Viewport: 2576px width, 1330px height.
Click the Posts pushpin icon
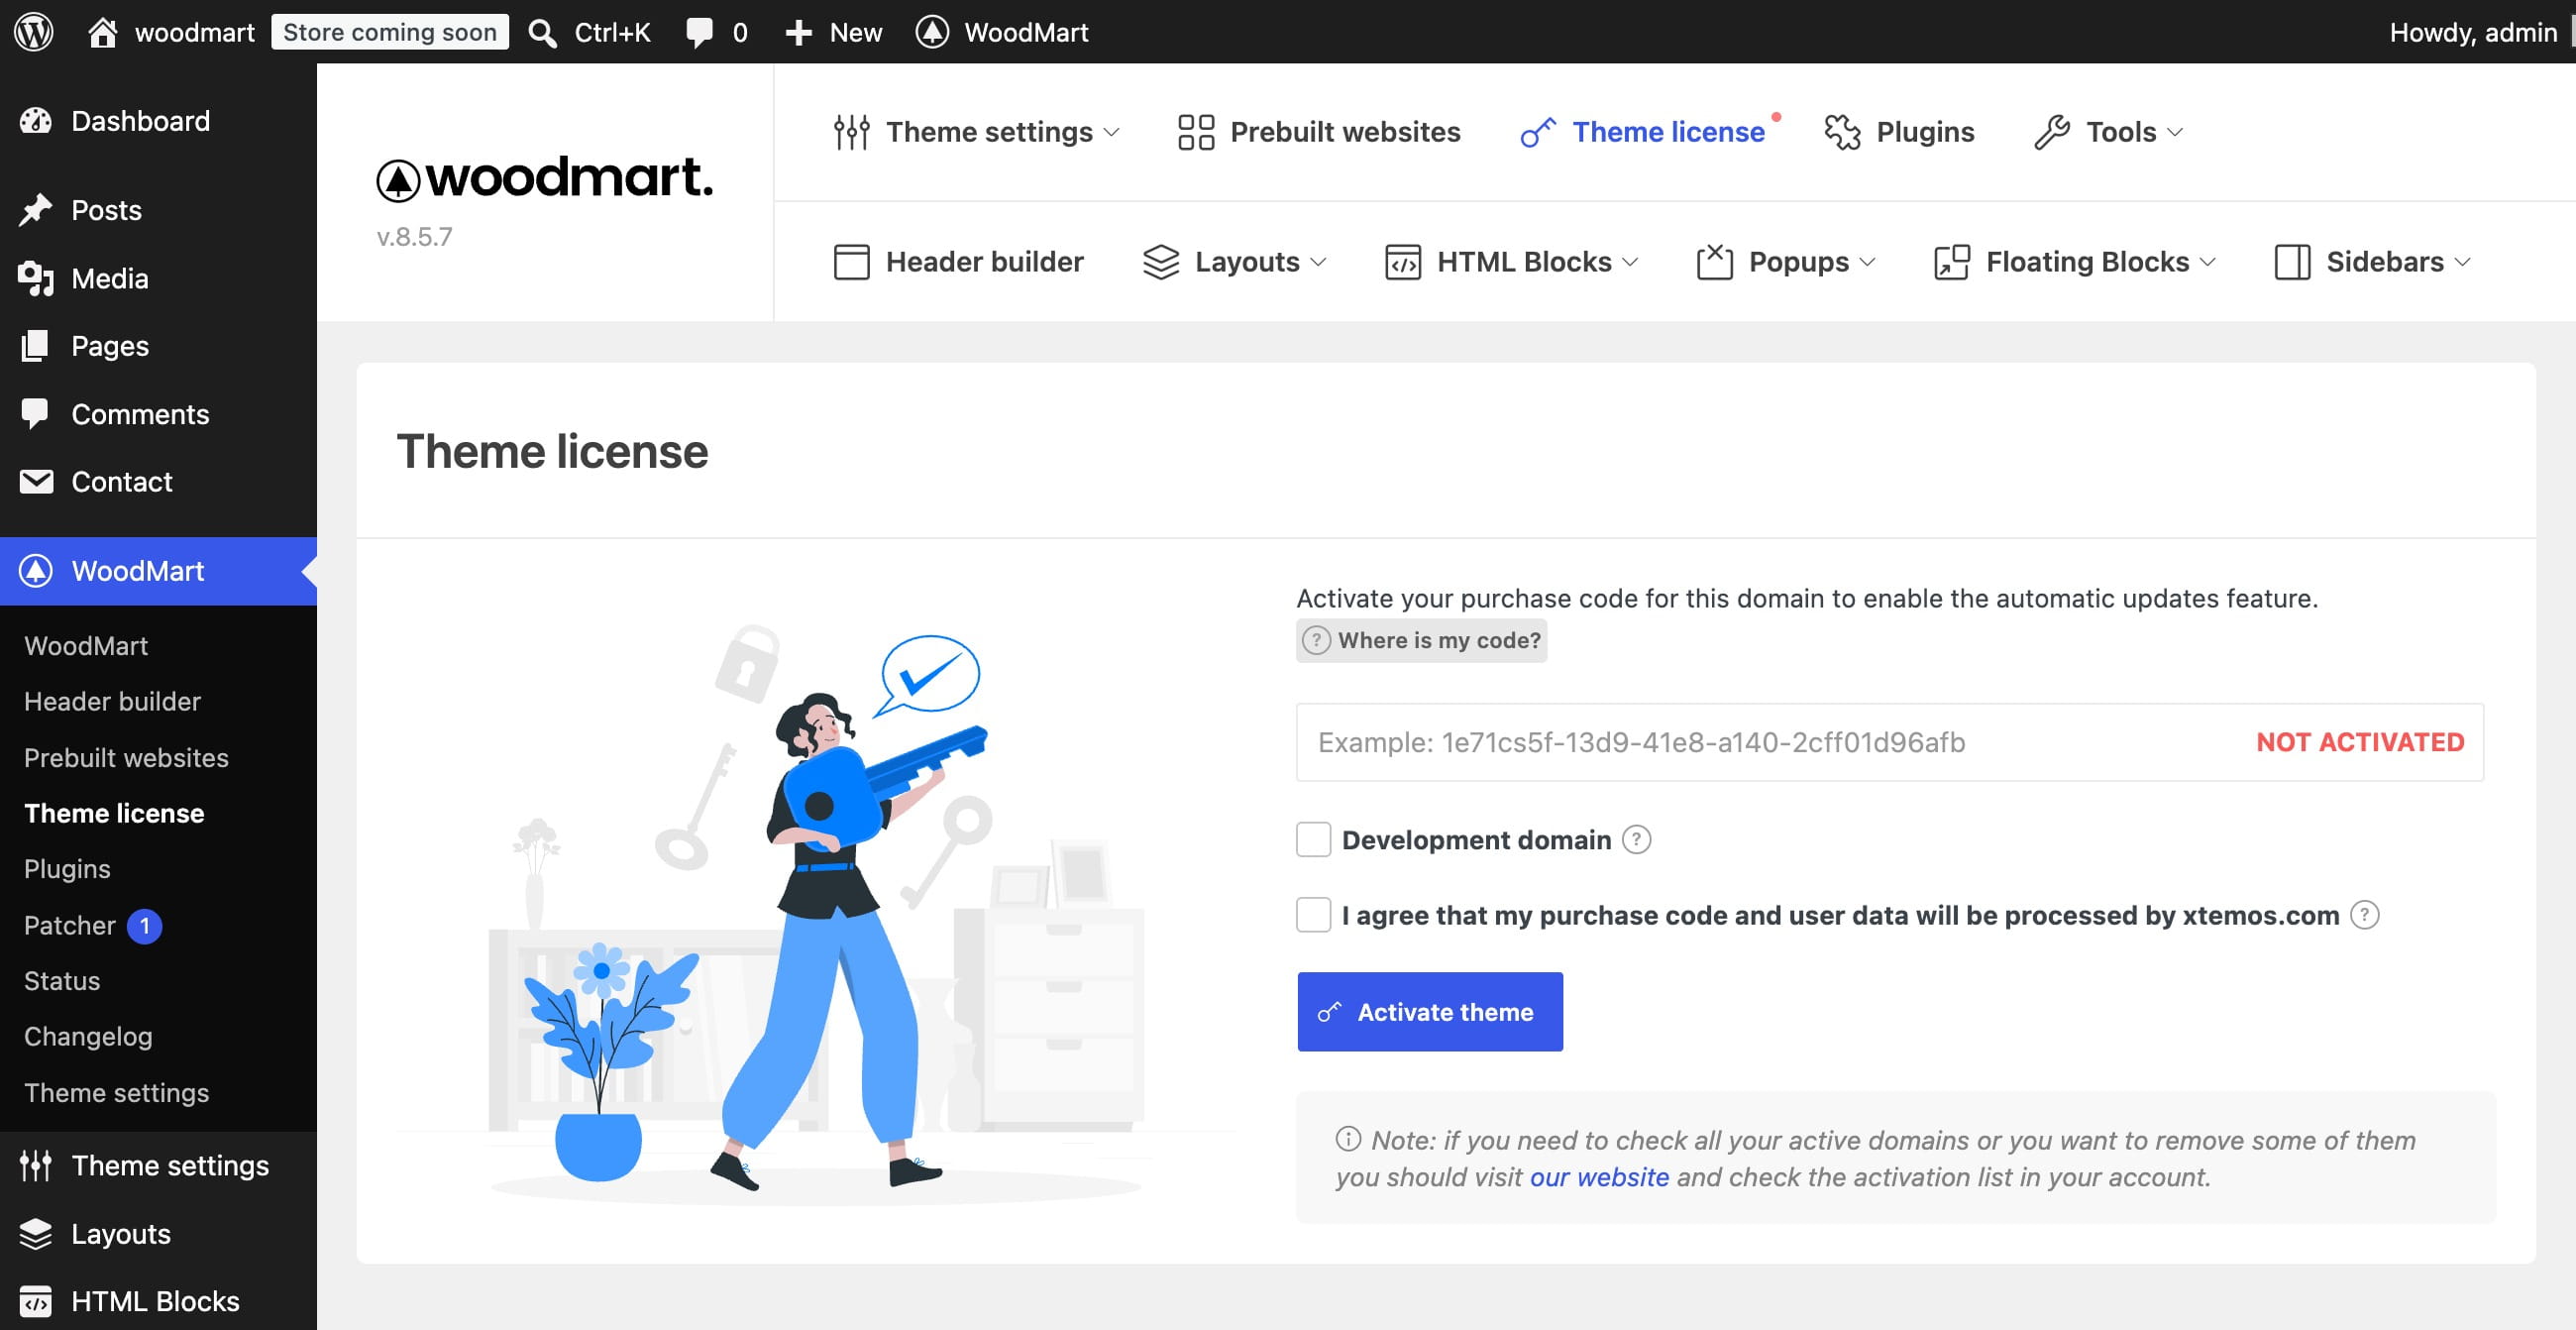36,210
